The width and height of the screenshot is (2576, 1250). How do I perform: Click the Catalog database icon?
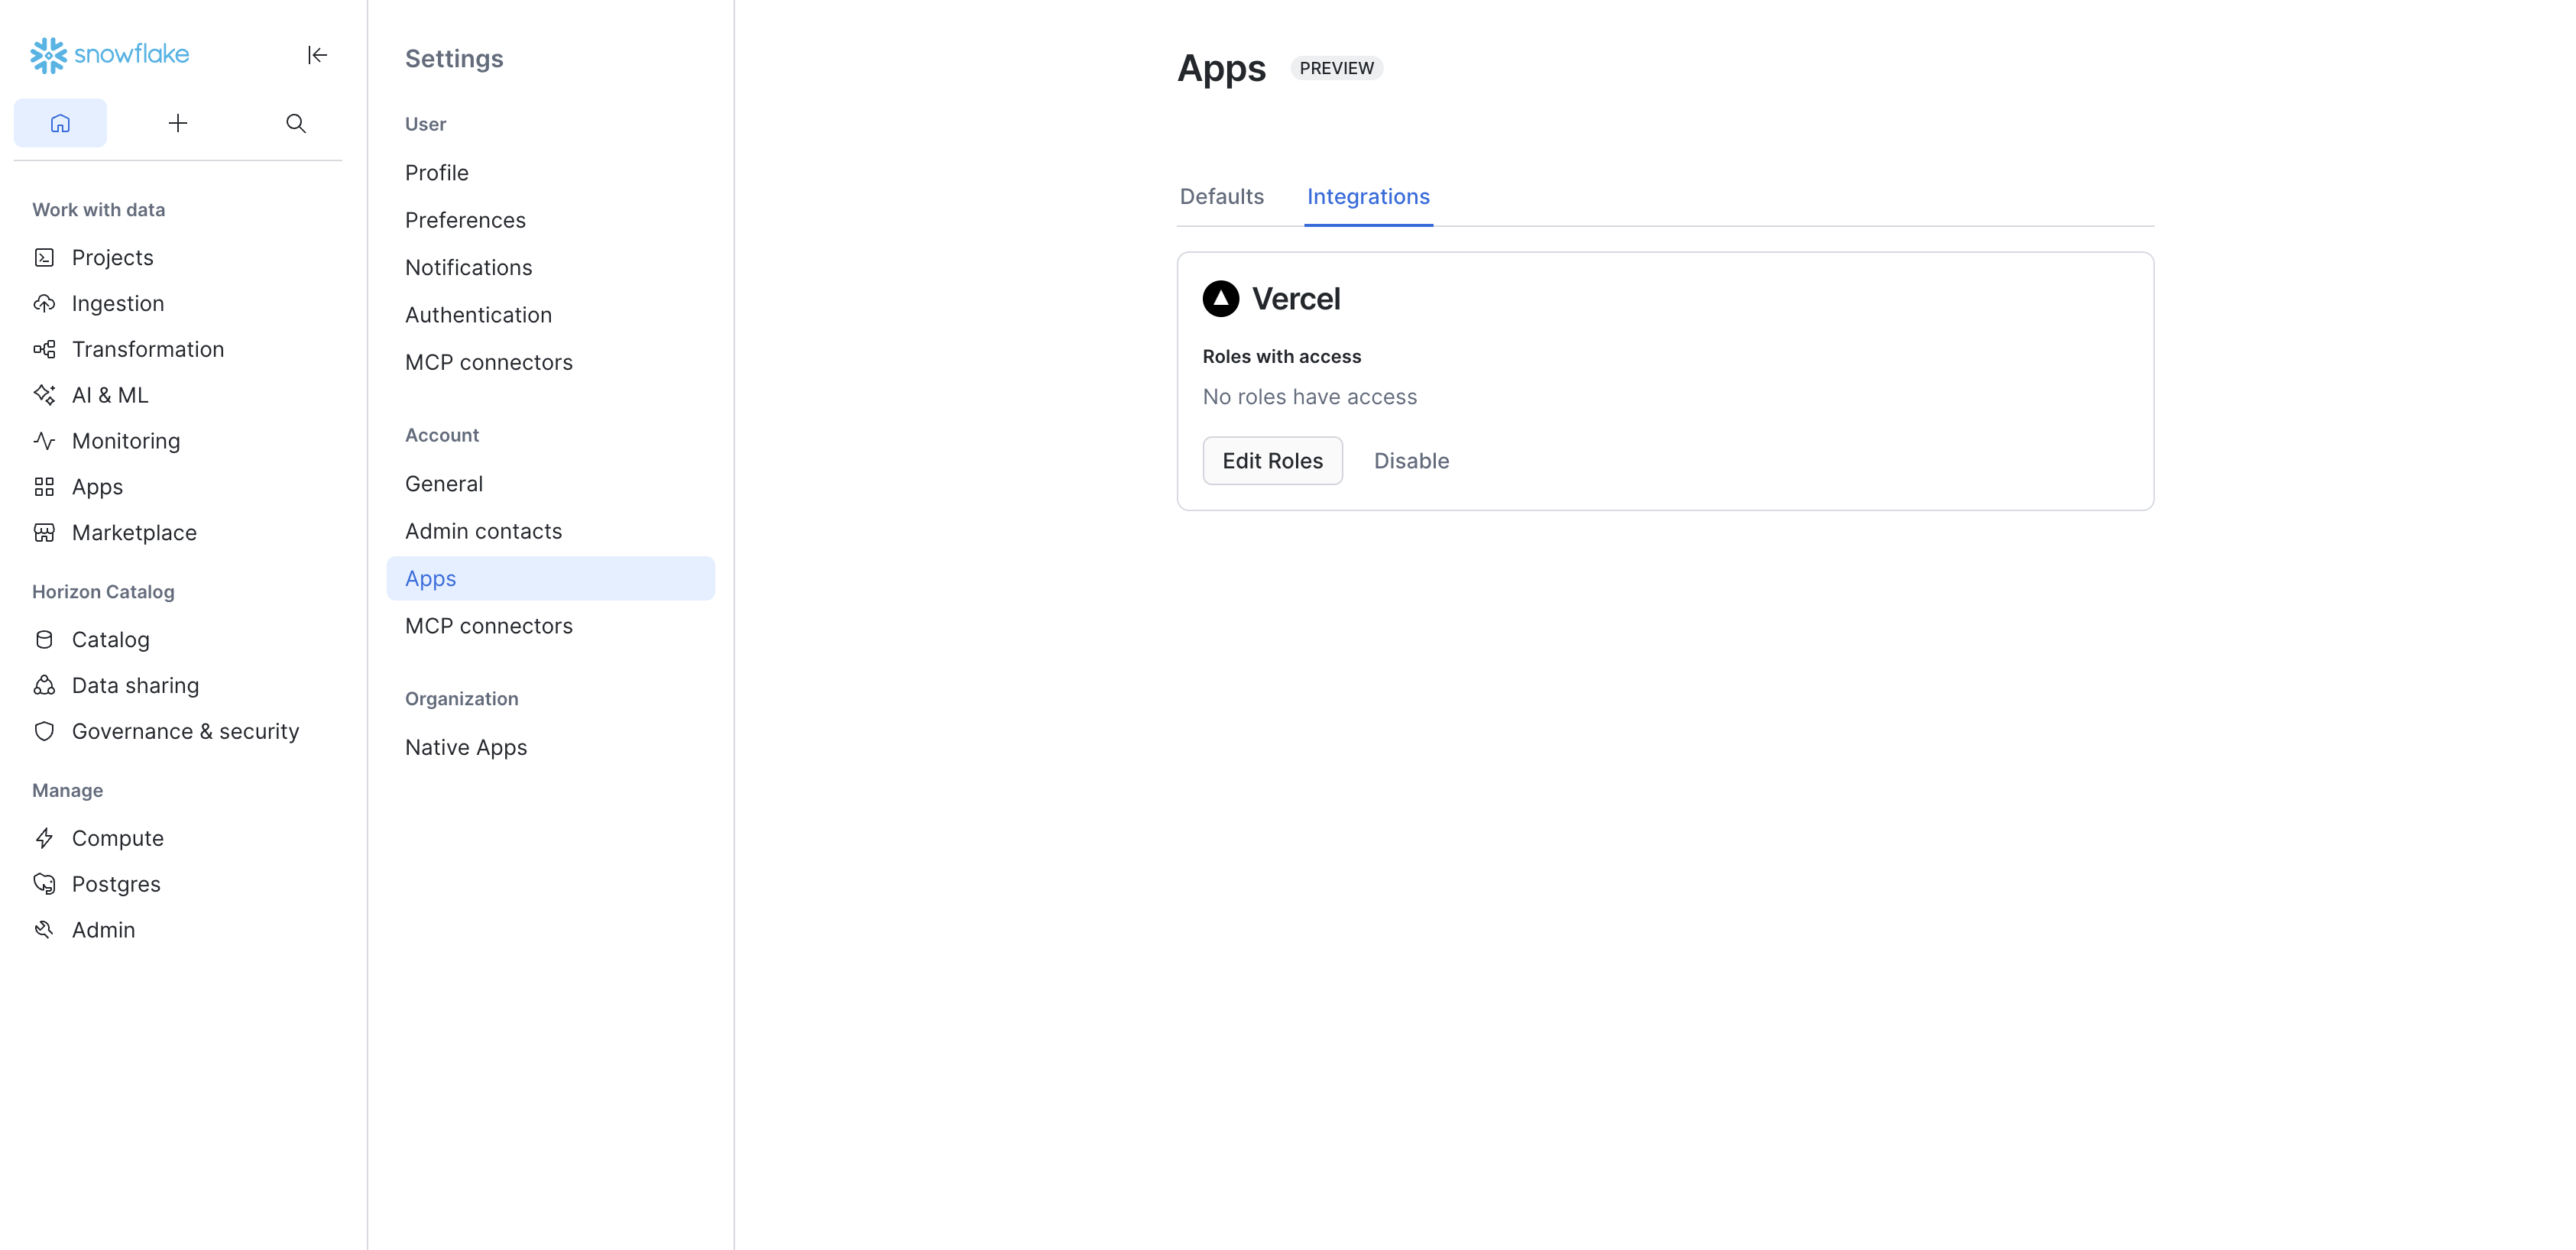[44, 640]
